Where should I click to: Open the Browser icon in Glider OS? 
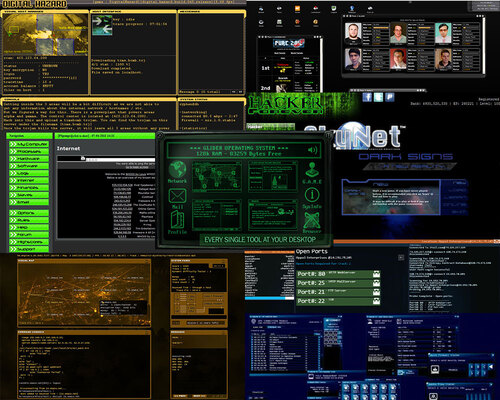tap(312, 220)
